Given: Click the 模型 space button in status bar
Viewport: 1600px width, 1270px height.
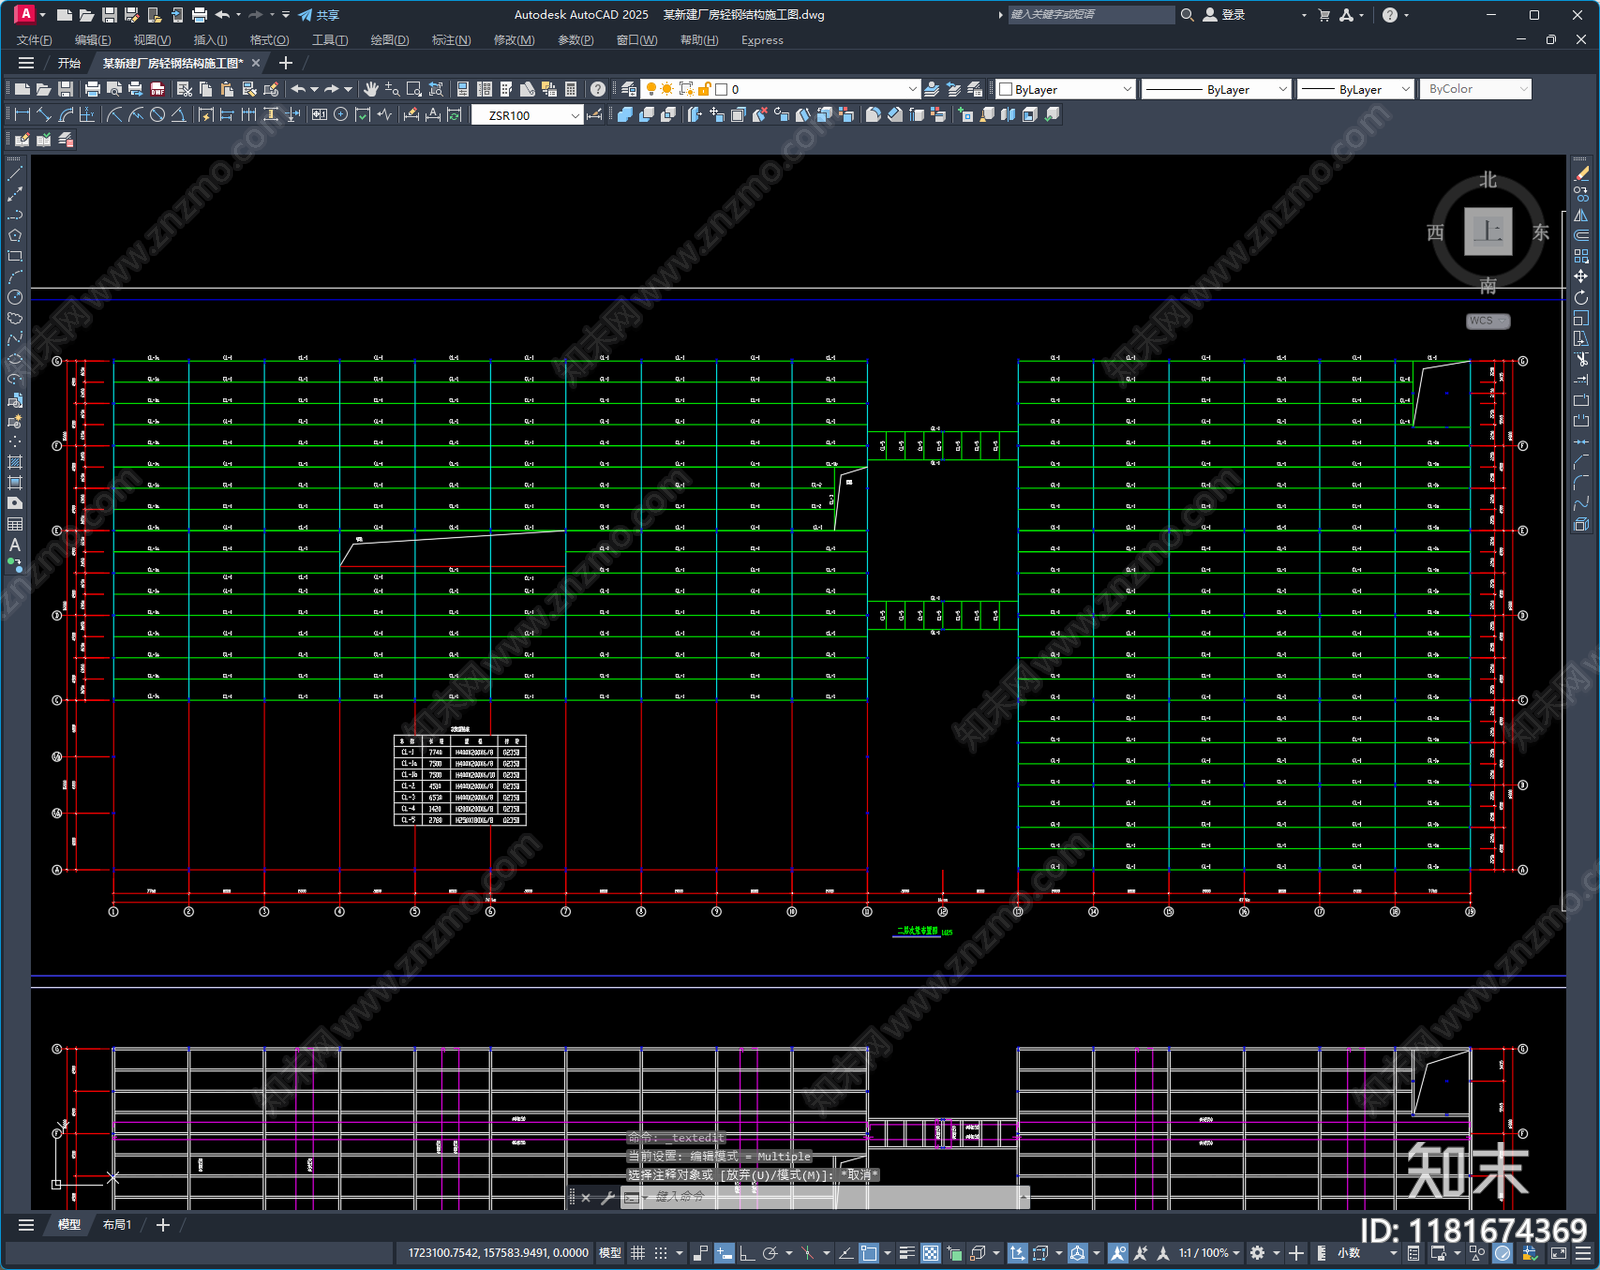Looking at the screenshot, I should point(610,1253).
